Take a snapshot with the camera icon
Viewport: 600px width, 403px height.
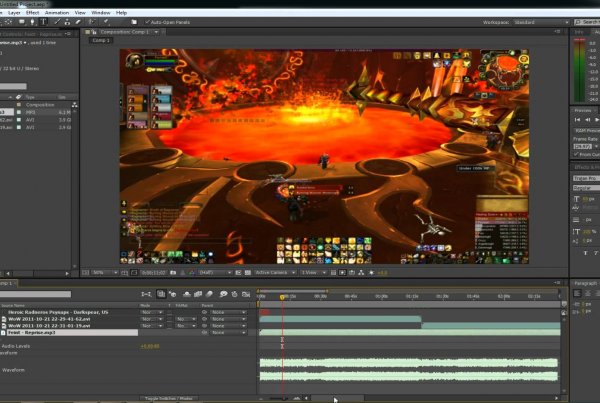173,272
